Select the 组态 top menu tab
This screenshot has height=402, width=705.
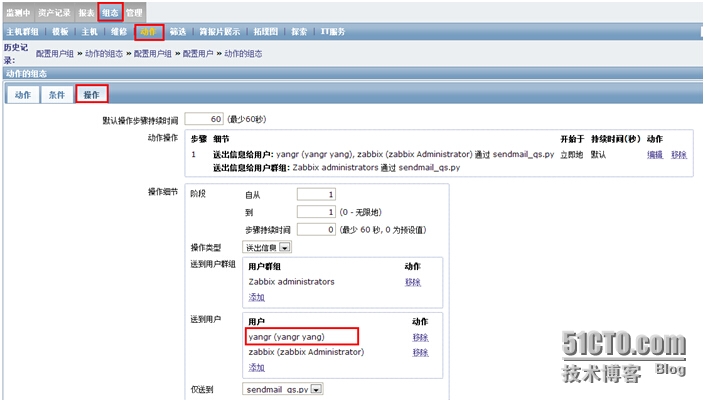[110, 13]
